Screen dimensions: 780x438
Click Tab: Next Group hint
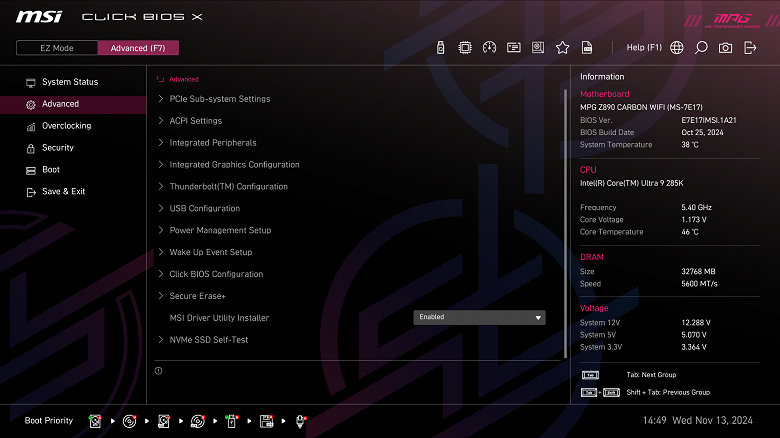pos(651,375)
